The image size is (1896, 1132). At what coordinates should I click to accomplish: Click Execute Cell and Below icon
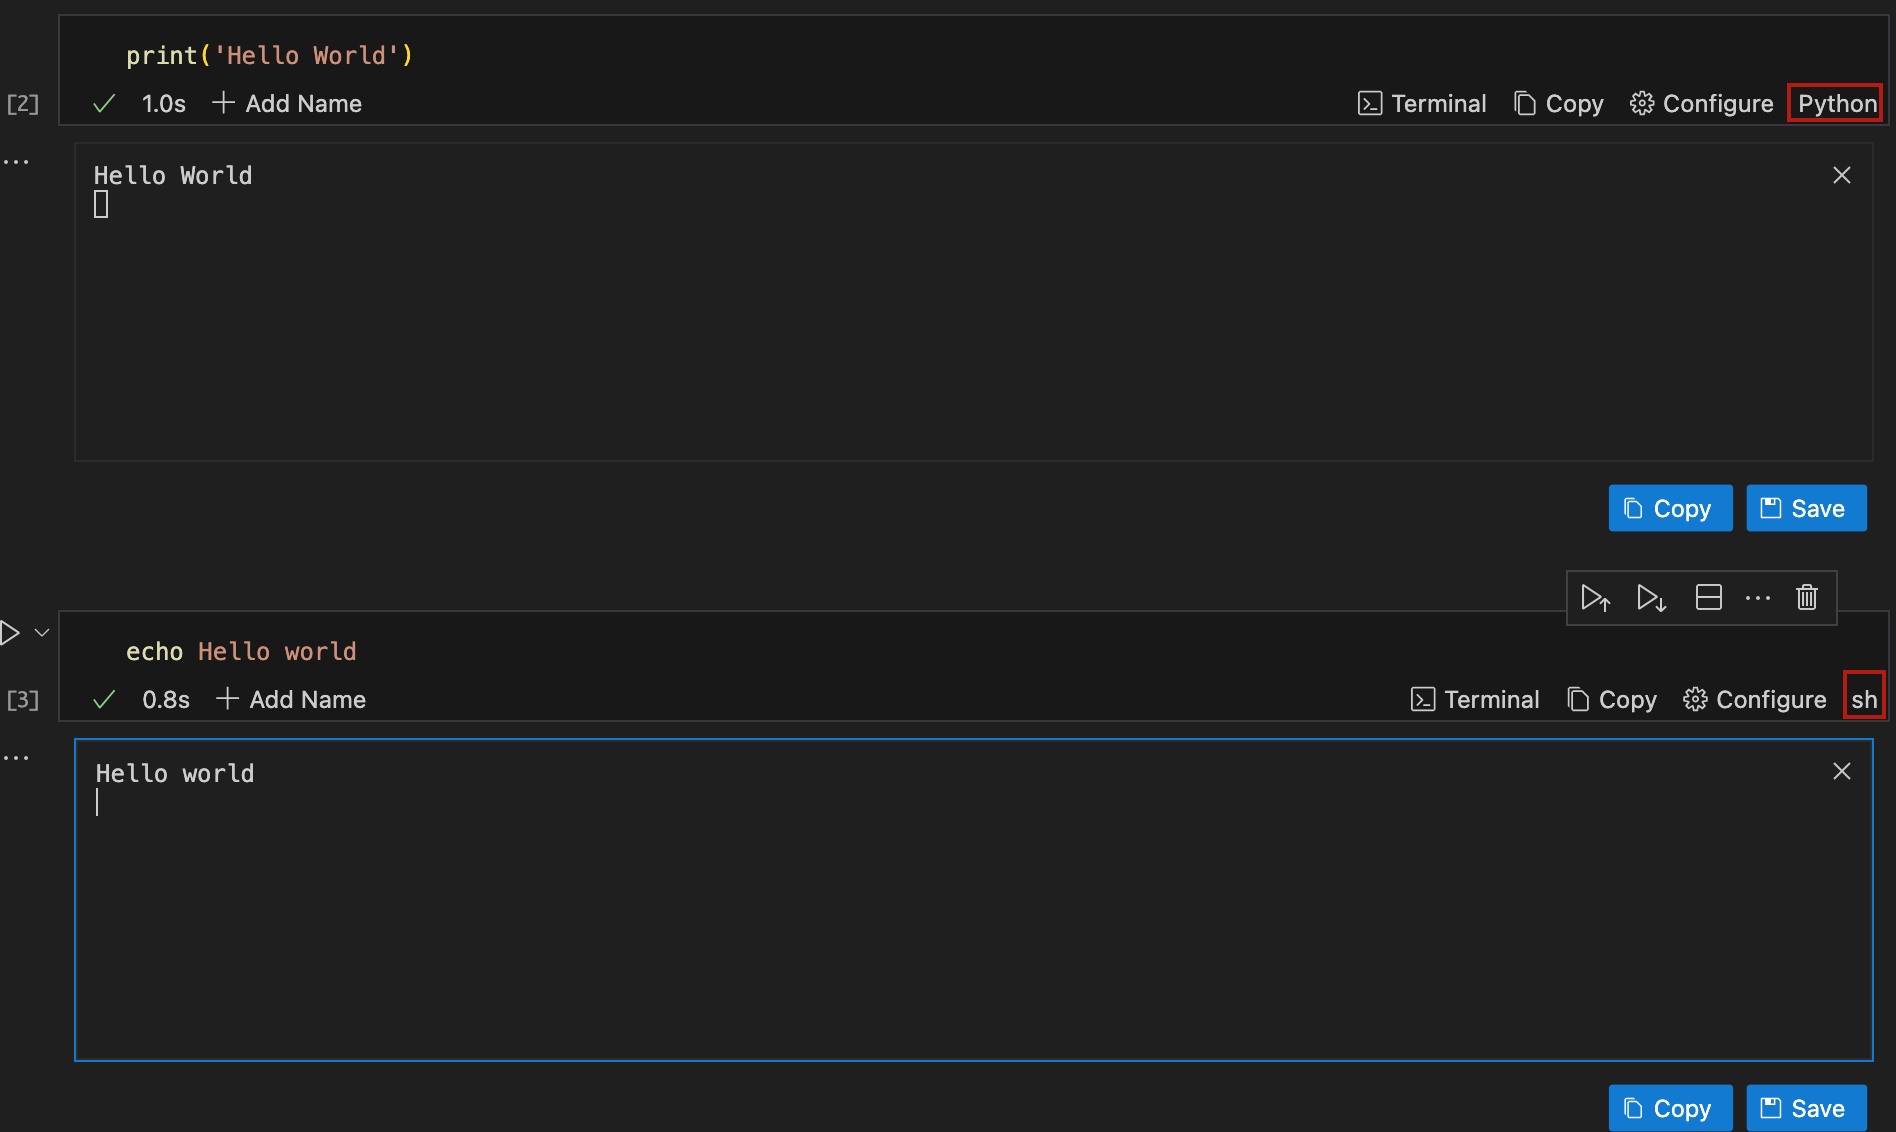1651,598
